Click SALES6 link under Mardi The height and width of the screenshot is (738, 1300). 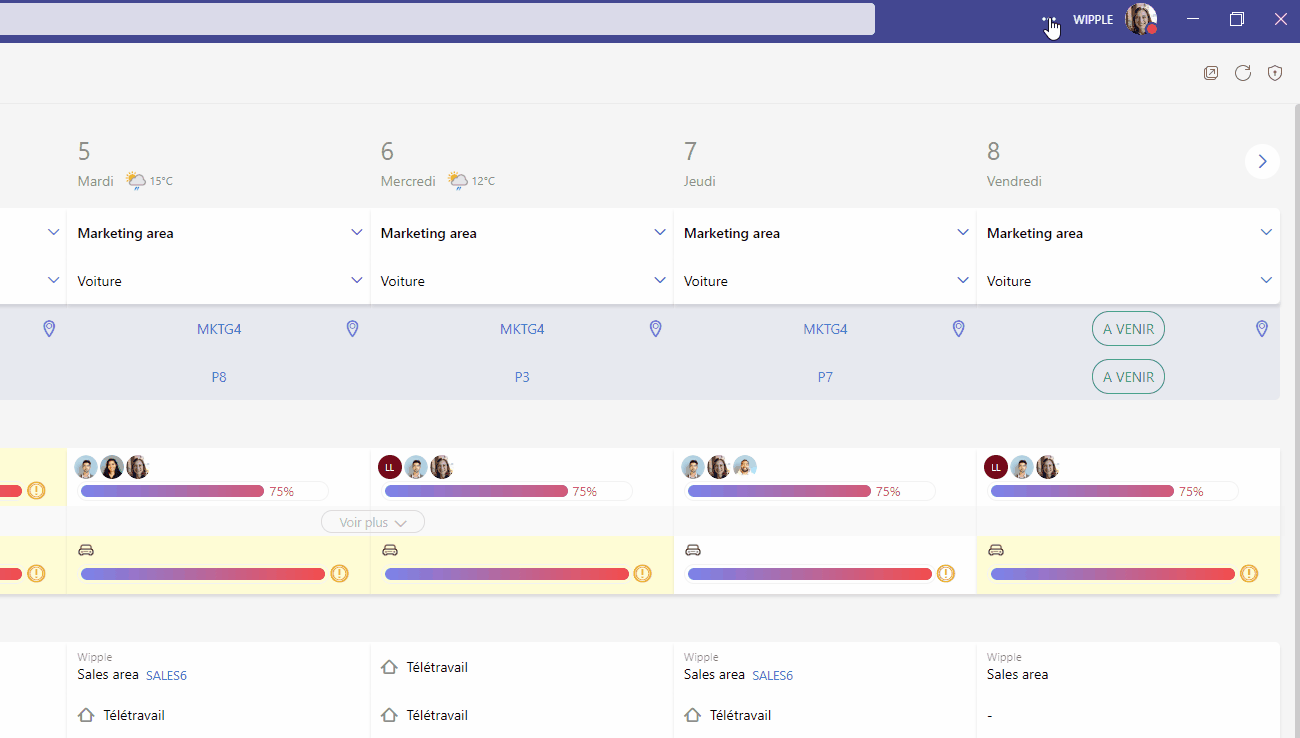pyautogui.click(x=166, y=675)
